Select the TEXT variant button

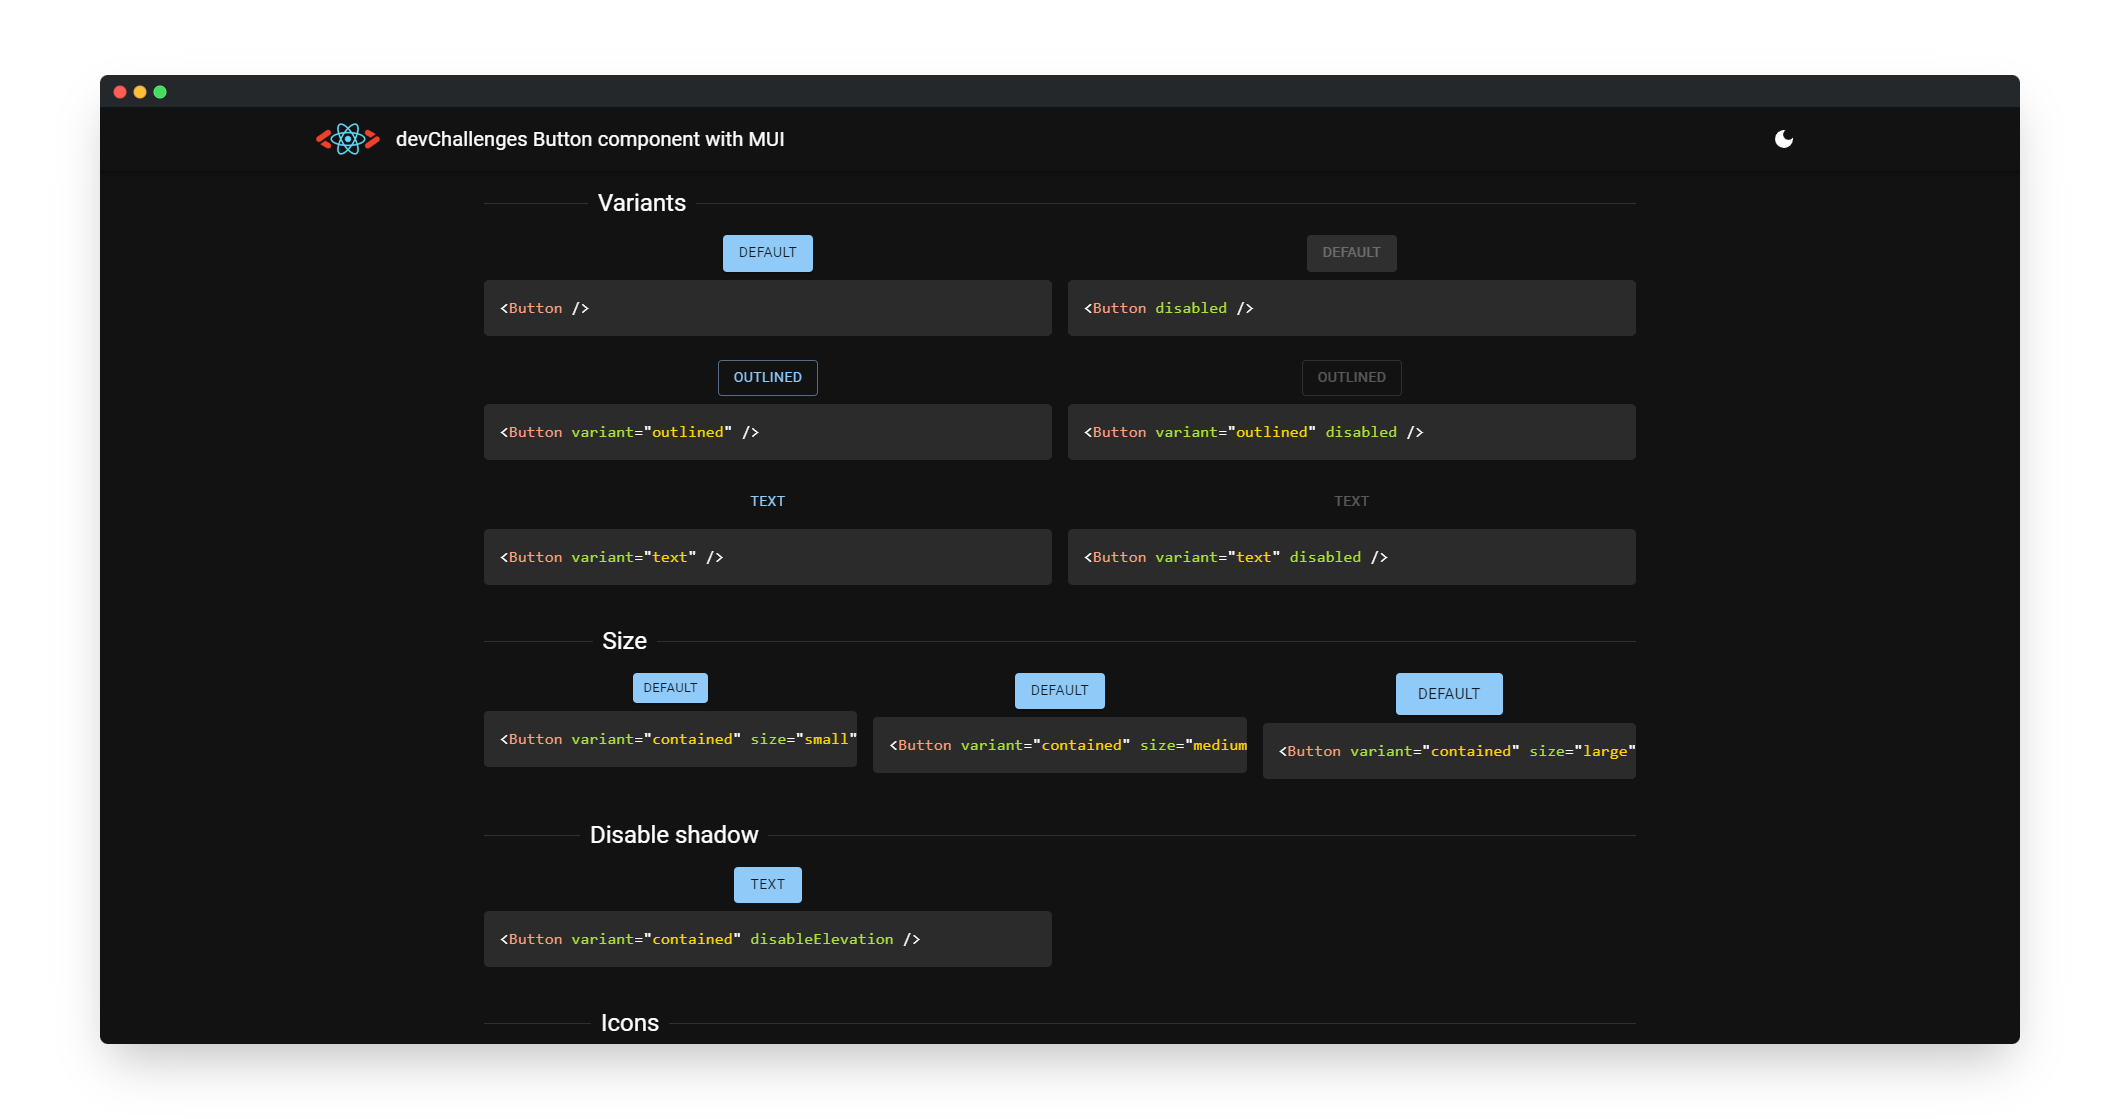coord(767,502)
